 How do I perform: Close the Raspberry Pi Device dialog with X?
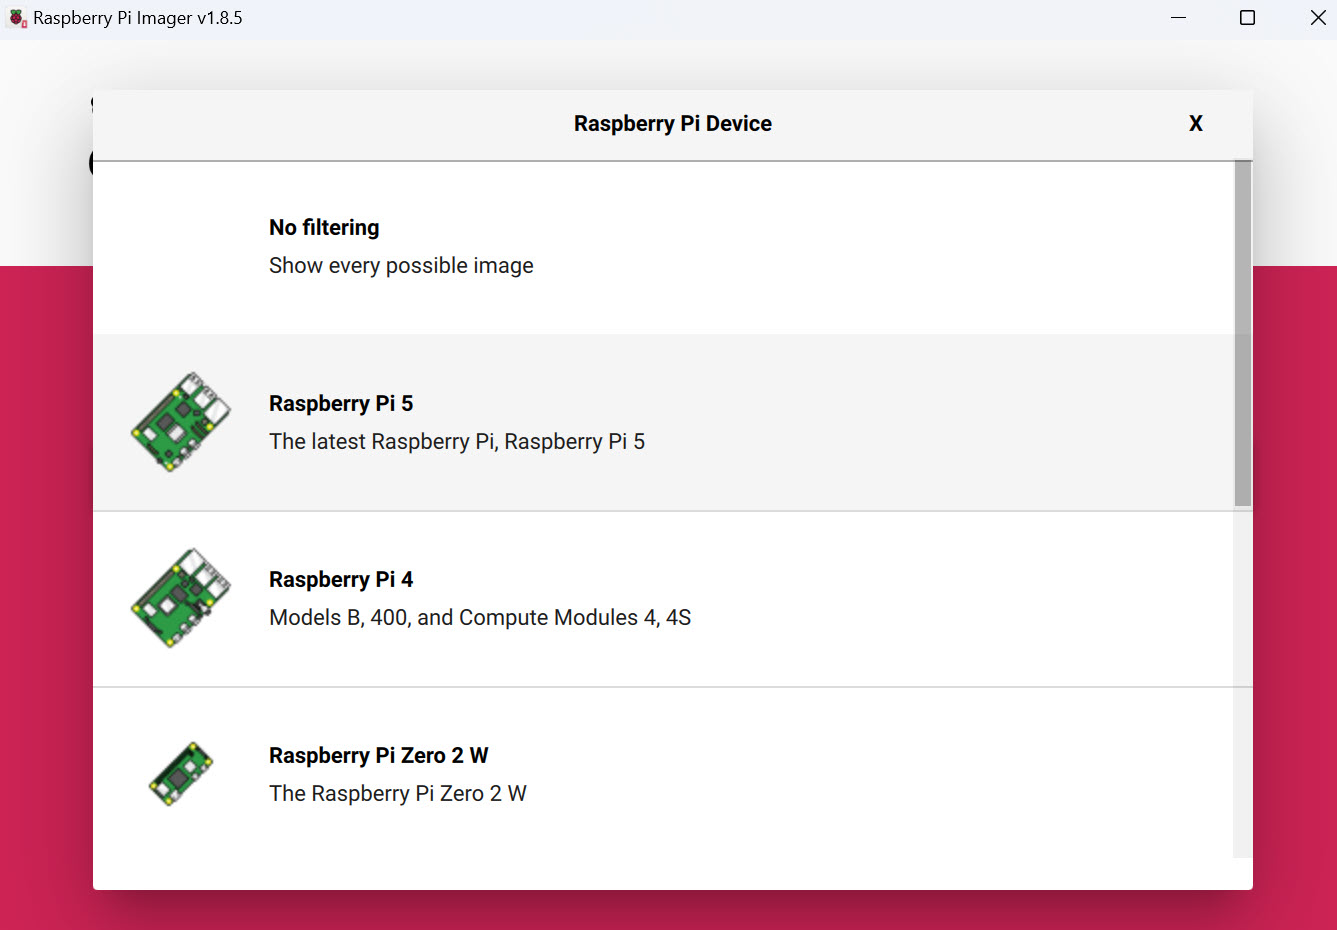click(x=1195, y=124)
